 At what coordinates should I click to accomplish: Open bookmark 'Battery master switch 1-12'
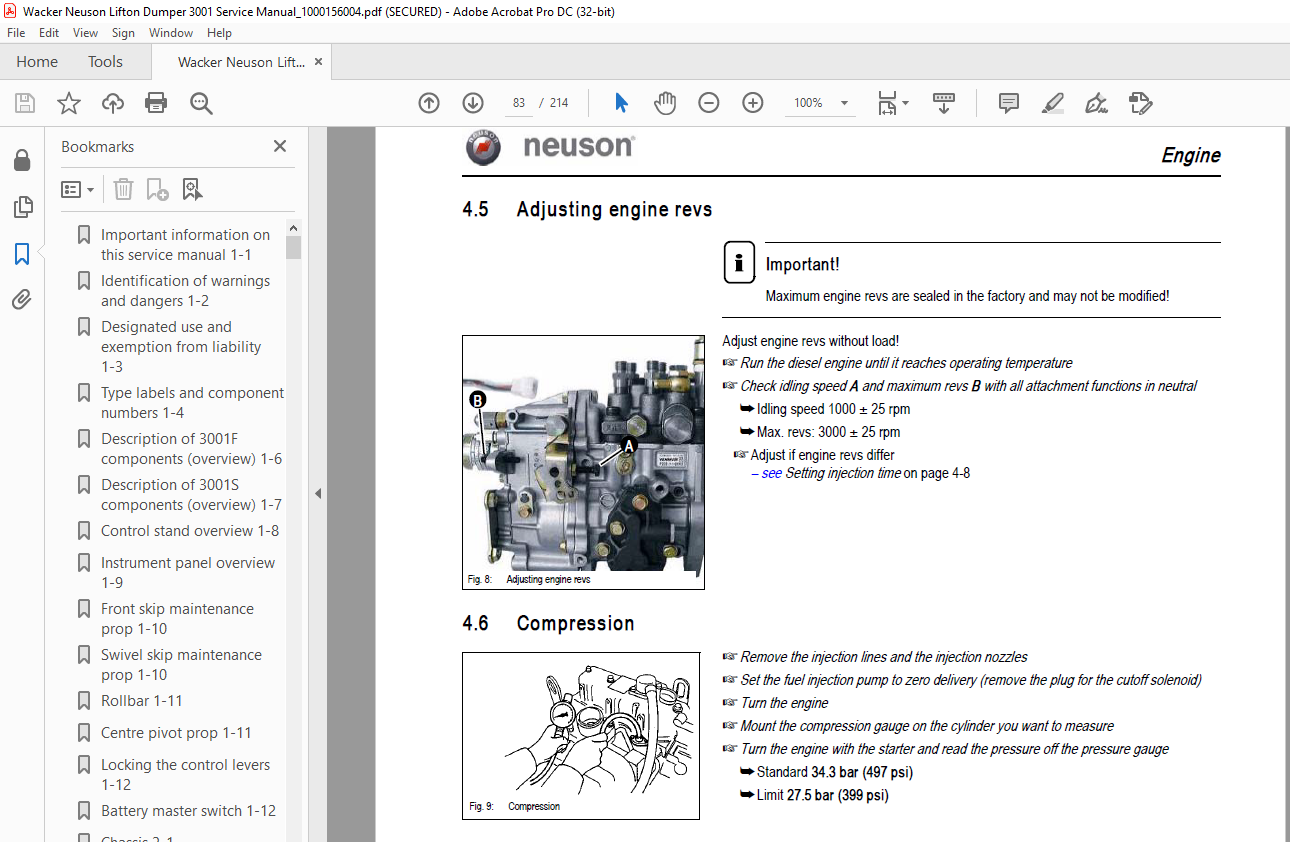(188, 811)
